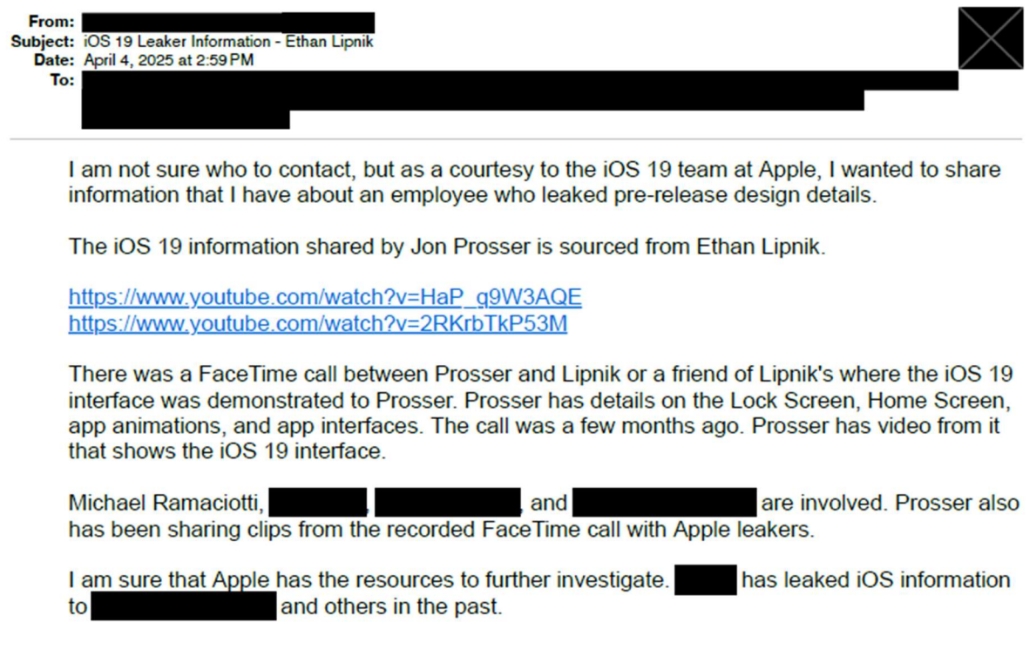Click the redacted name before 'has leaked iOS information'
The width and height of the screenshot is (1034, 649).
(x=706, y=580)
